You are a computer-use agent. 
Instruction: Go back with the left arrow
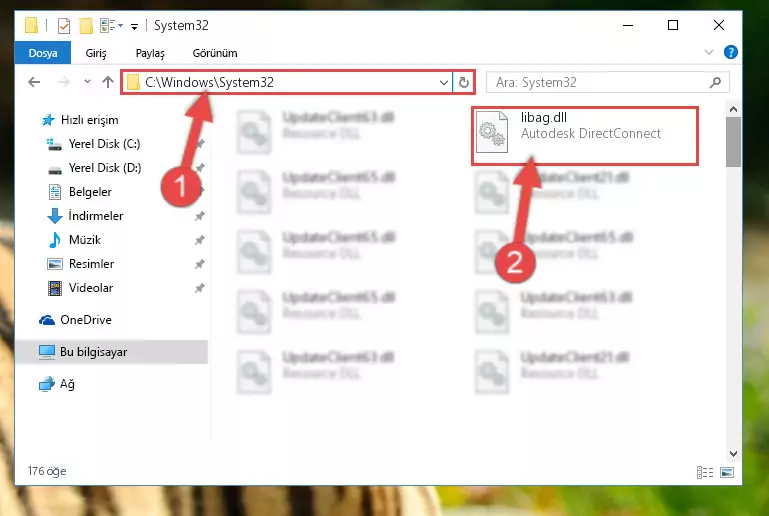point(34,82)
